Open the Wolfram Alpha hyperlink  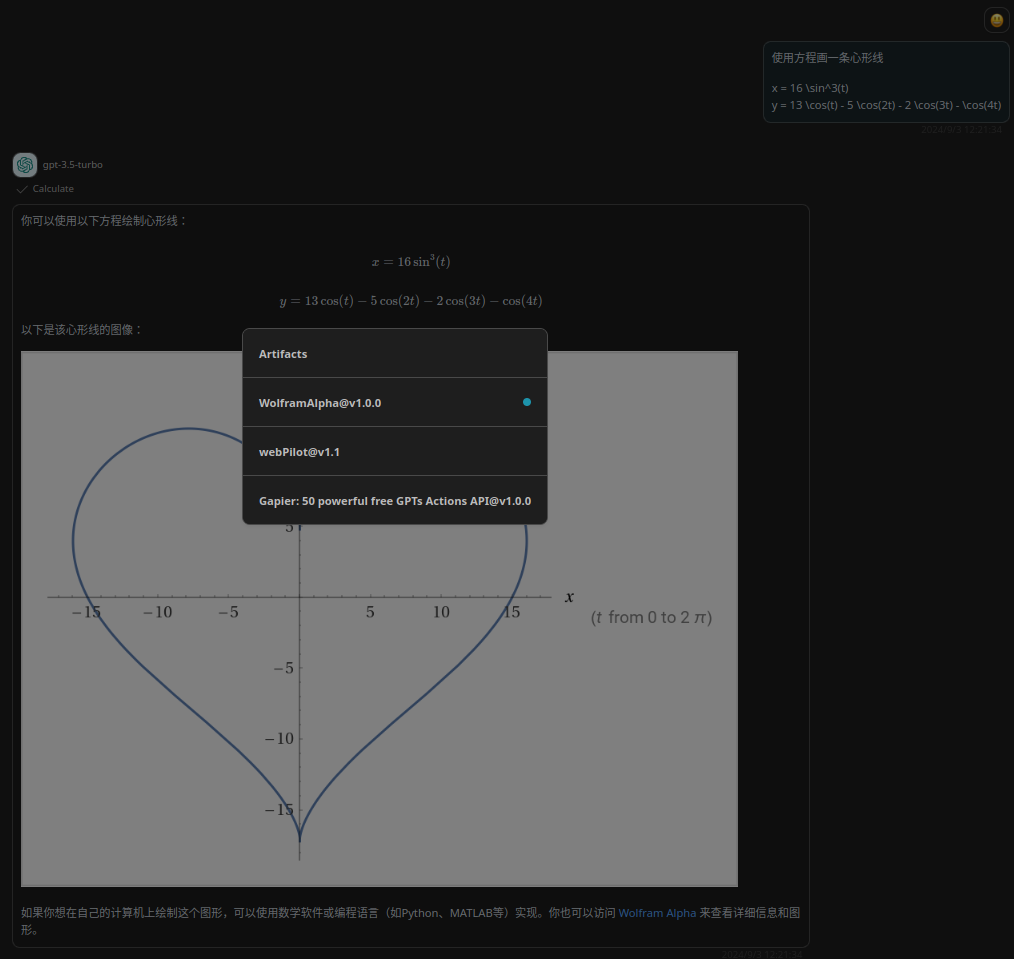pyautogui.click(x=657, y=913)
